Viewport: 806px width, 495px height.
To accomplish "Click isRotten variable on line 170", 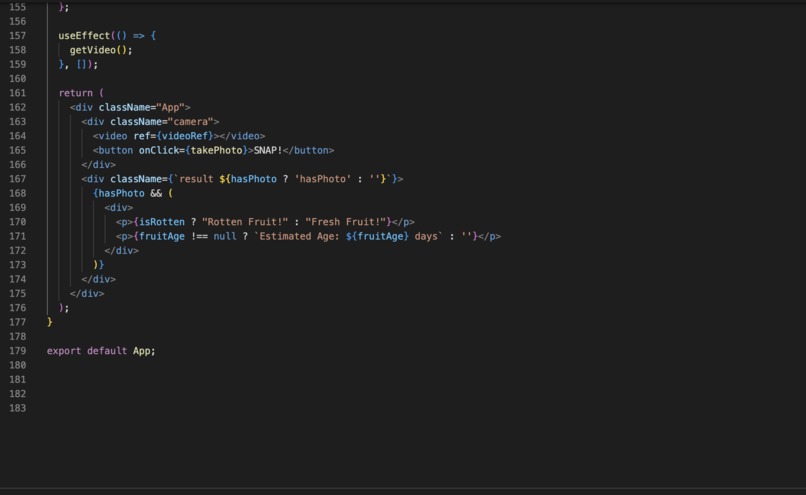I will coord(161,222).
